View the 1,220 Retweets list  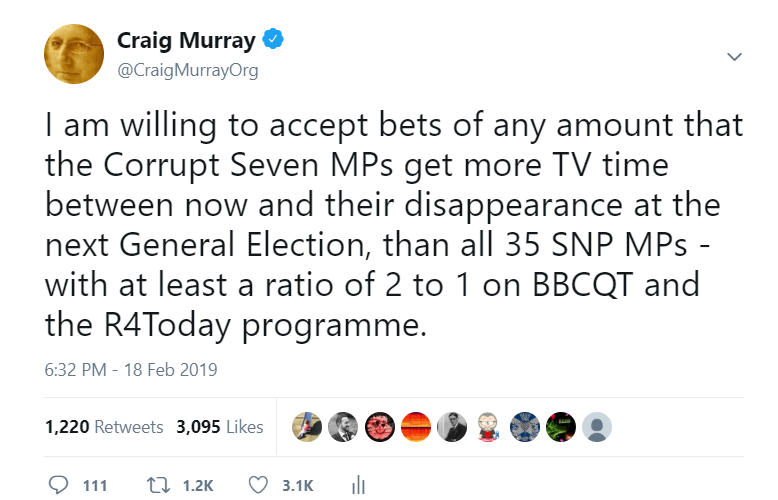104,426
